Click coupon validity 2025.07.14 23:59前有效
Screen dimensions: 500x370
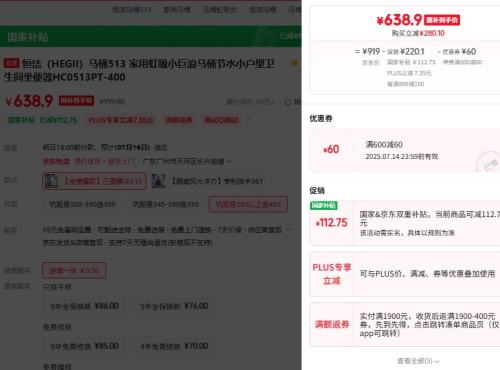pos(402,156)
